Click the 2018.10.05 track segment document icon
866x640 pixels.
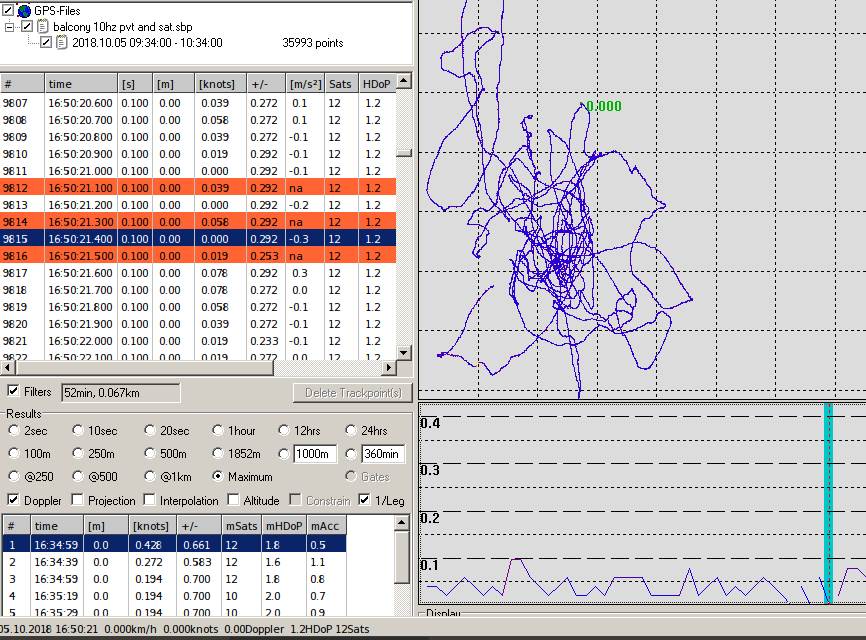point(61,43)
